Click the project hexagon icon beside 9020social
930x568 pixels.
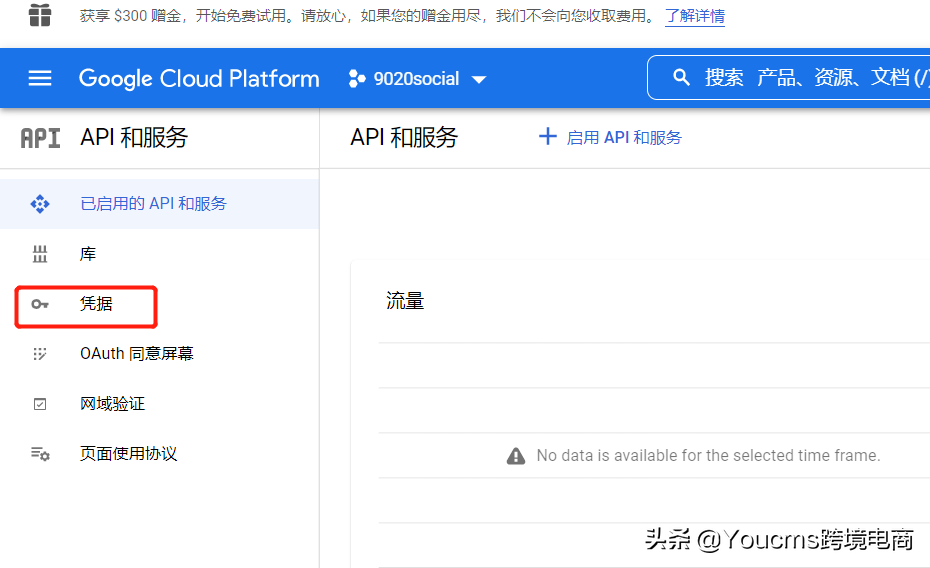pos(356,78)
